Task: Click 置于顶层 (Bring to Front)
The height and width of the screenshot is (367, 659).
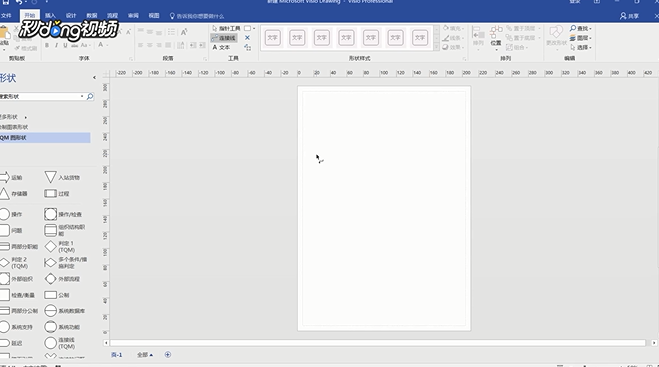Action: [x=523, y=29]
